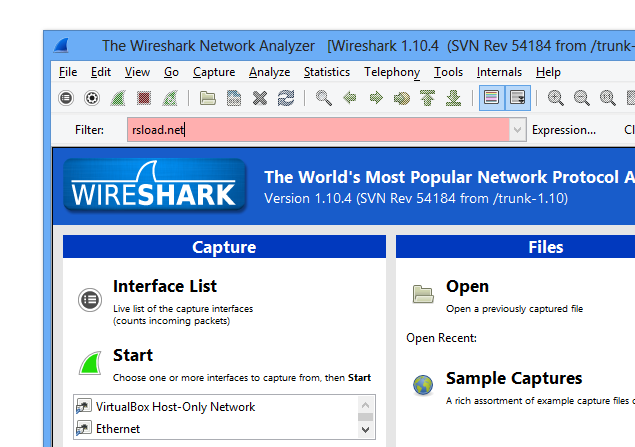Click the Expression... button
Screen dimensions: 635x447
tap(563, 130)
